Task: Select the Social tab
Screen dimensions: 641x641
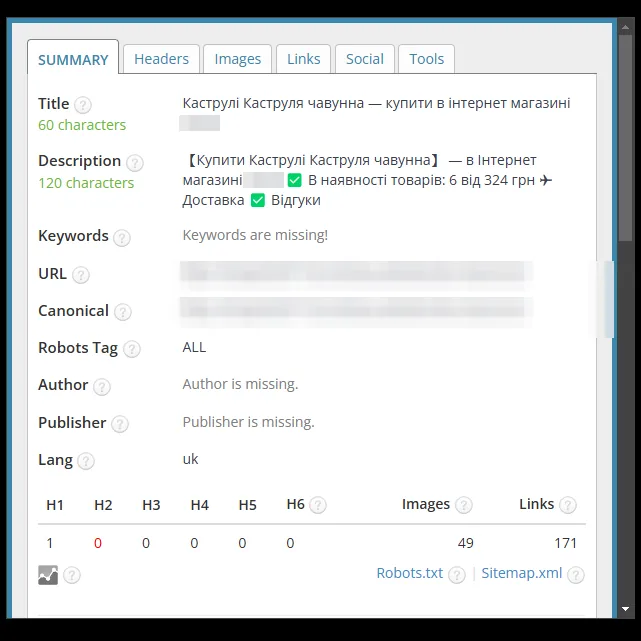Action: pyautogui.click(x=365, y=59)
